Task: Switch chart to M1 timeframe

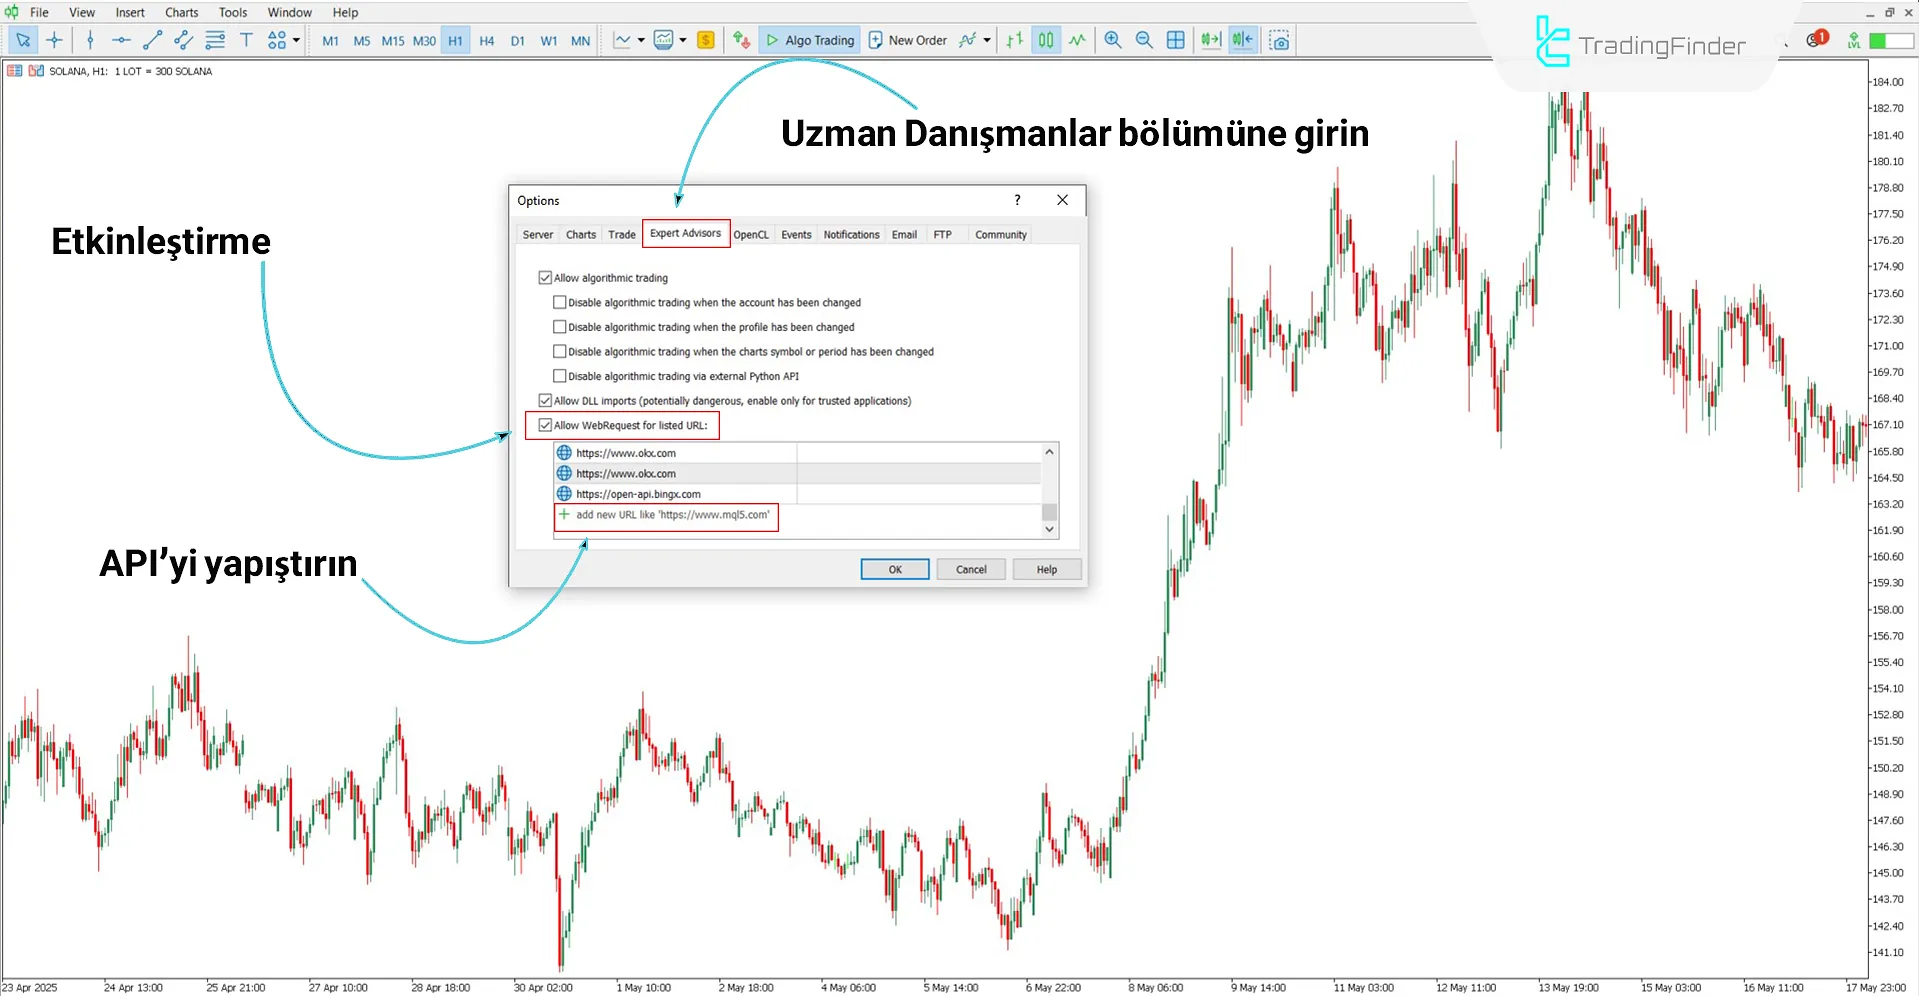Action: (330, 41)
